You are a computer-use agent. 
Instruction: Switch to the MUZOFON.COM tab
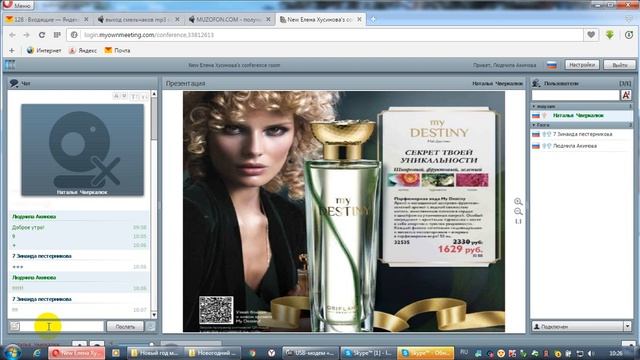click(229, 19)
